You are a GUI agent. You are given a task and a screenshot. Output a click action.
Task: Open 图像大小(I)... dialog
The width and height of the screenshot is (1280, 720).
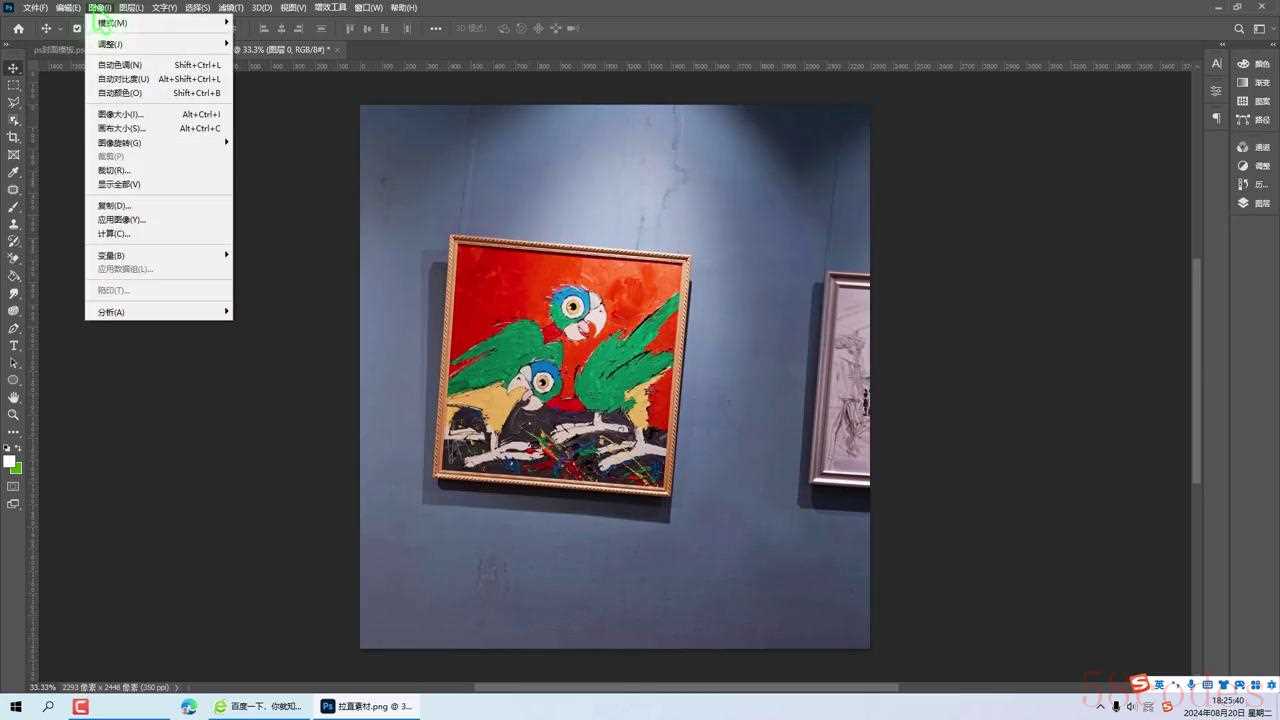tap(159, 114)
